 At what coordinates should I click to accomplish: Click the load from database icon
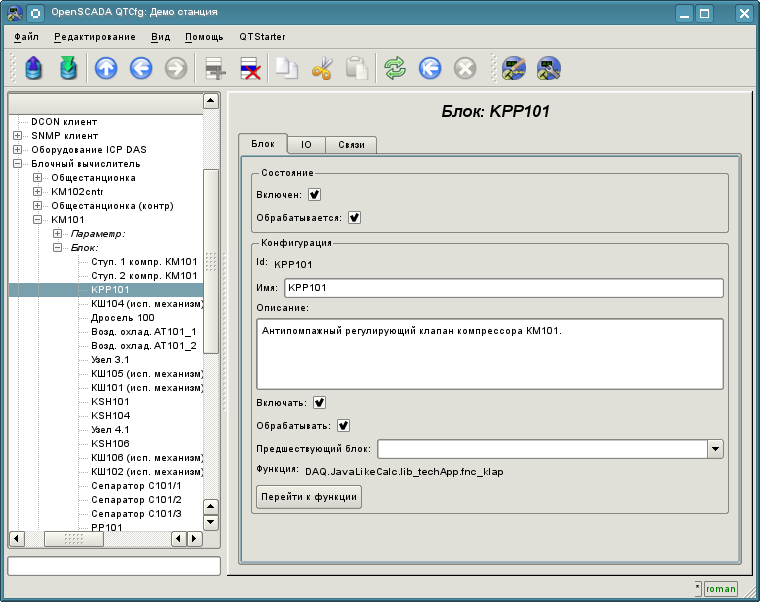35,68
